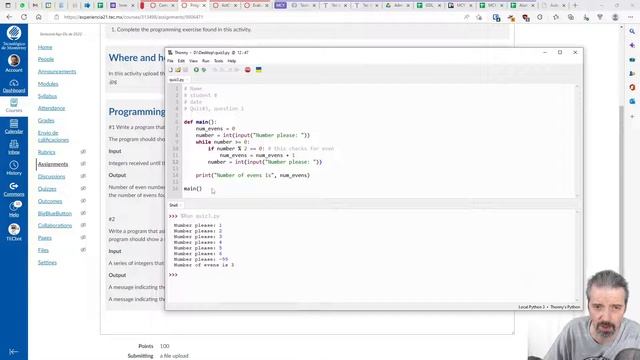Collapse Canvas global navigation arrow
The image size is (640, 360).
(13, 351)
